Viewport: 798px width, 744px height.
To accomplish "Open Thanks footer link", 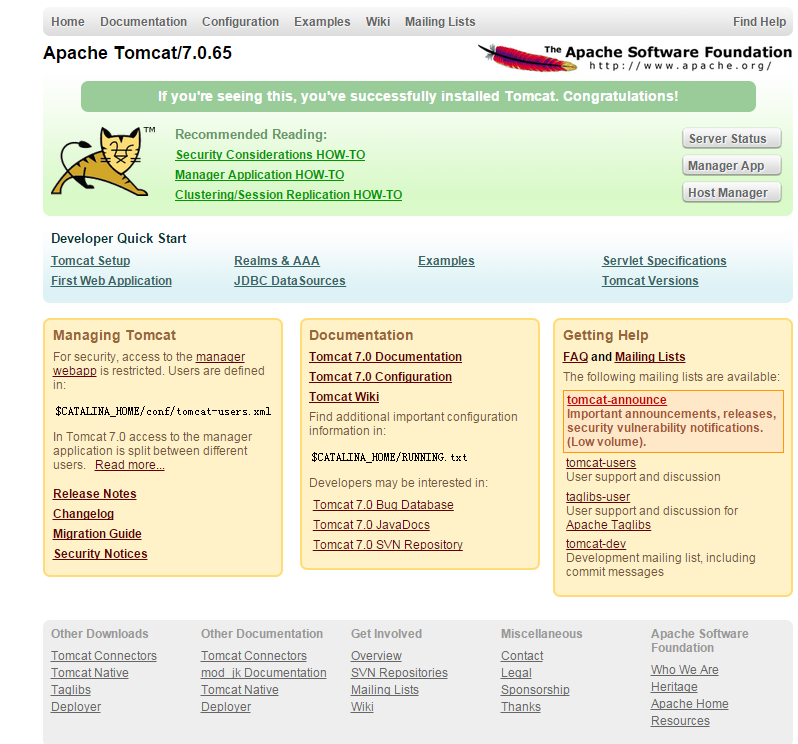I will pos(521,707).
